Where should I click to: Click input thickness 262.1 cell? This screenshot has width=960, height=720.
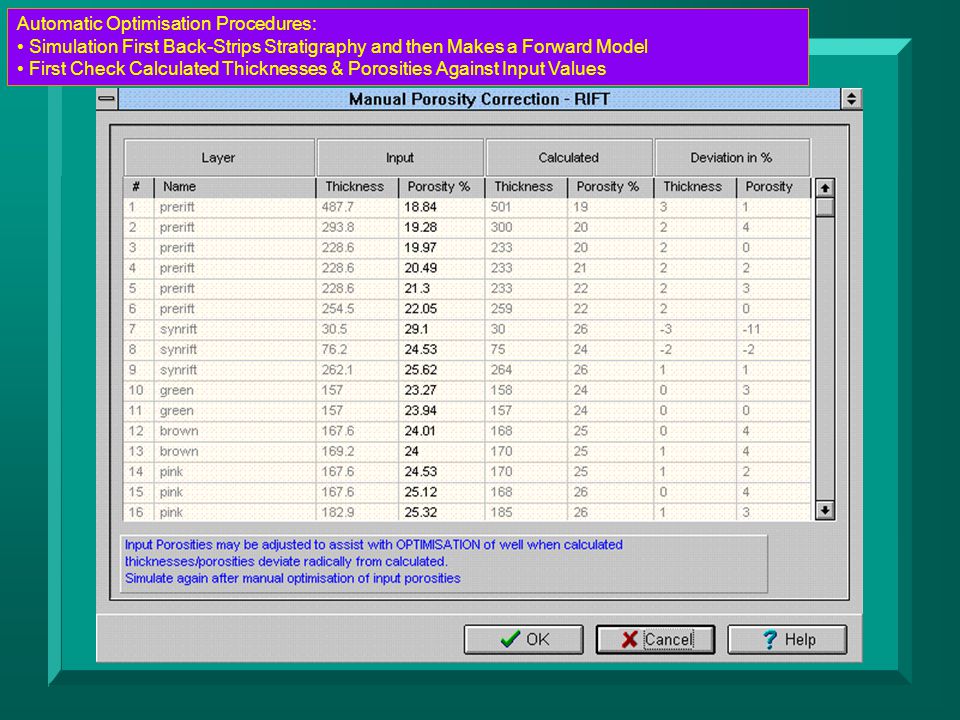click(358, 370)
